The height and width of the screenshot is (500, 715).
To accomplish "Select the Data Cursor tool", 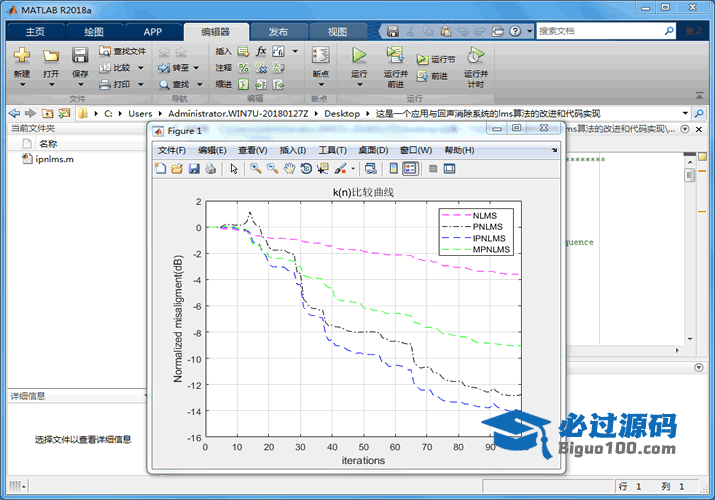I will [x=323, y=169].
